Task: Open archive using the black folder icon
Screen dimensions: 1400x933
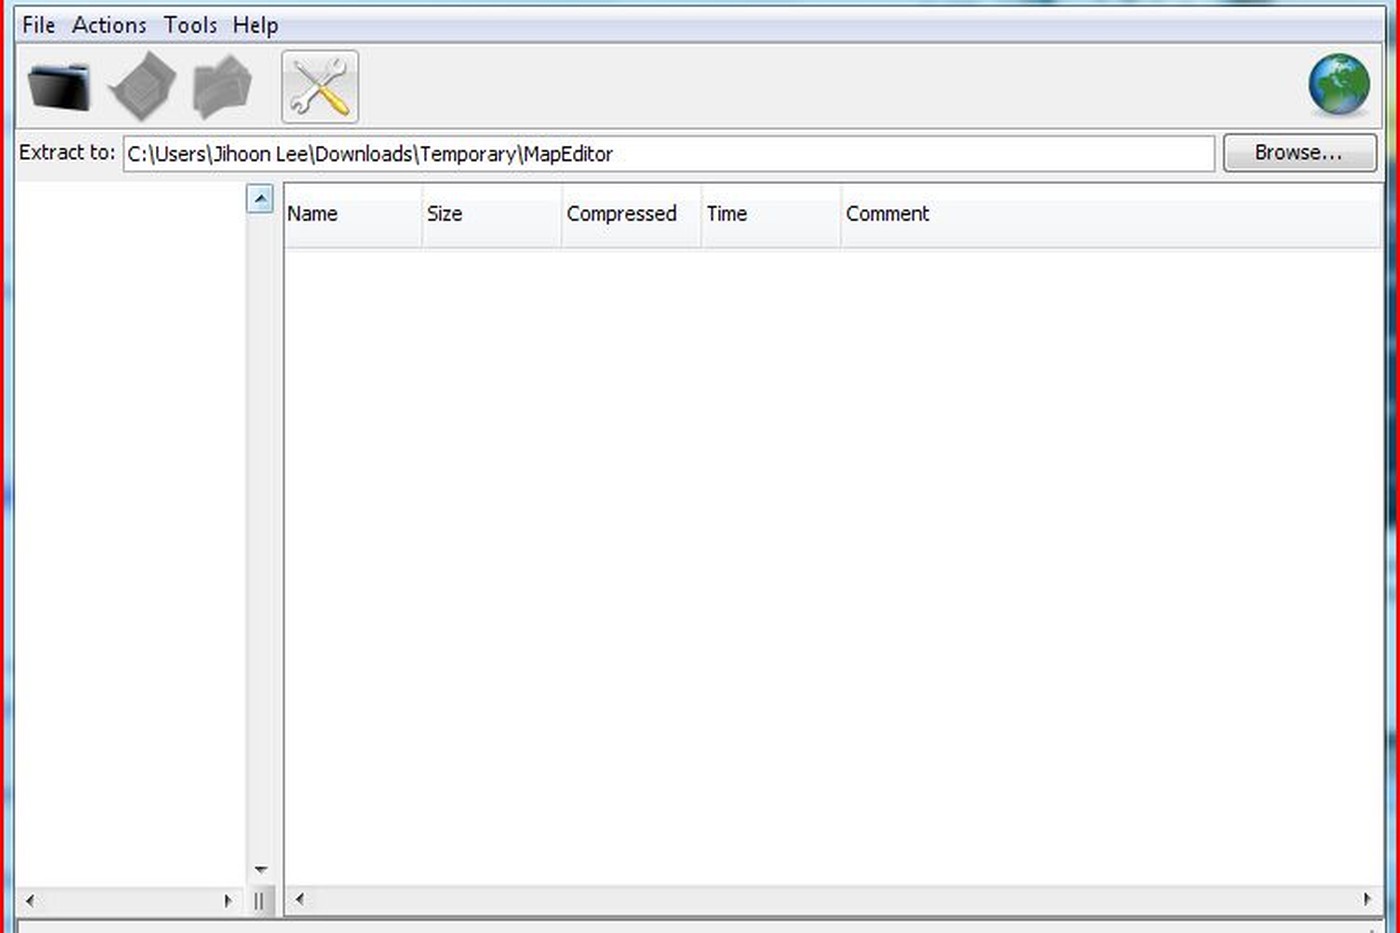Action: pos(60,87)
